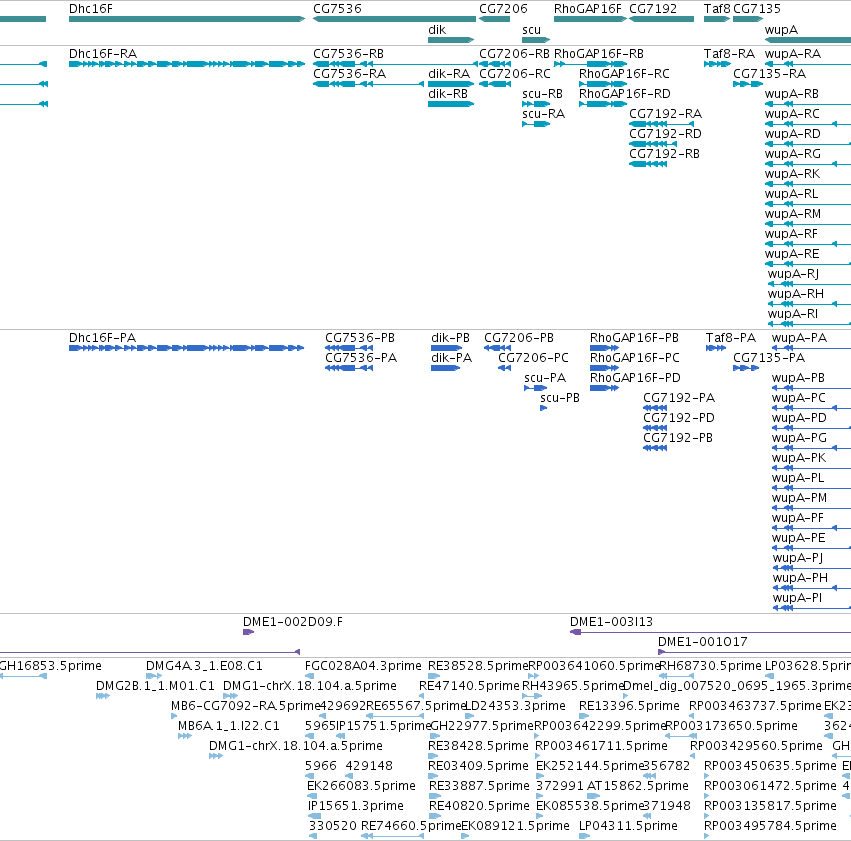
Task: Click transcript CG7206-RB
Action: [x=515, y=54]
